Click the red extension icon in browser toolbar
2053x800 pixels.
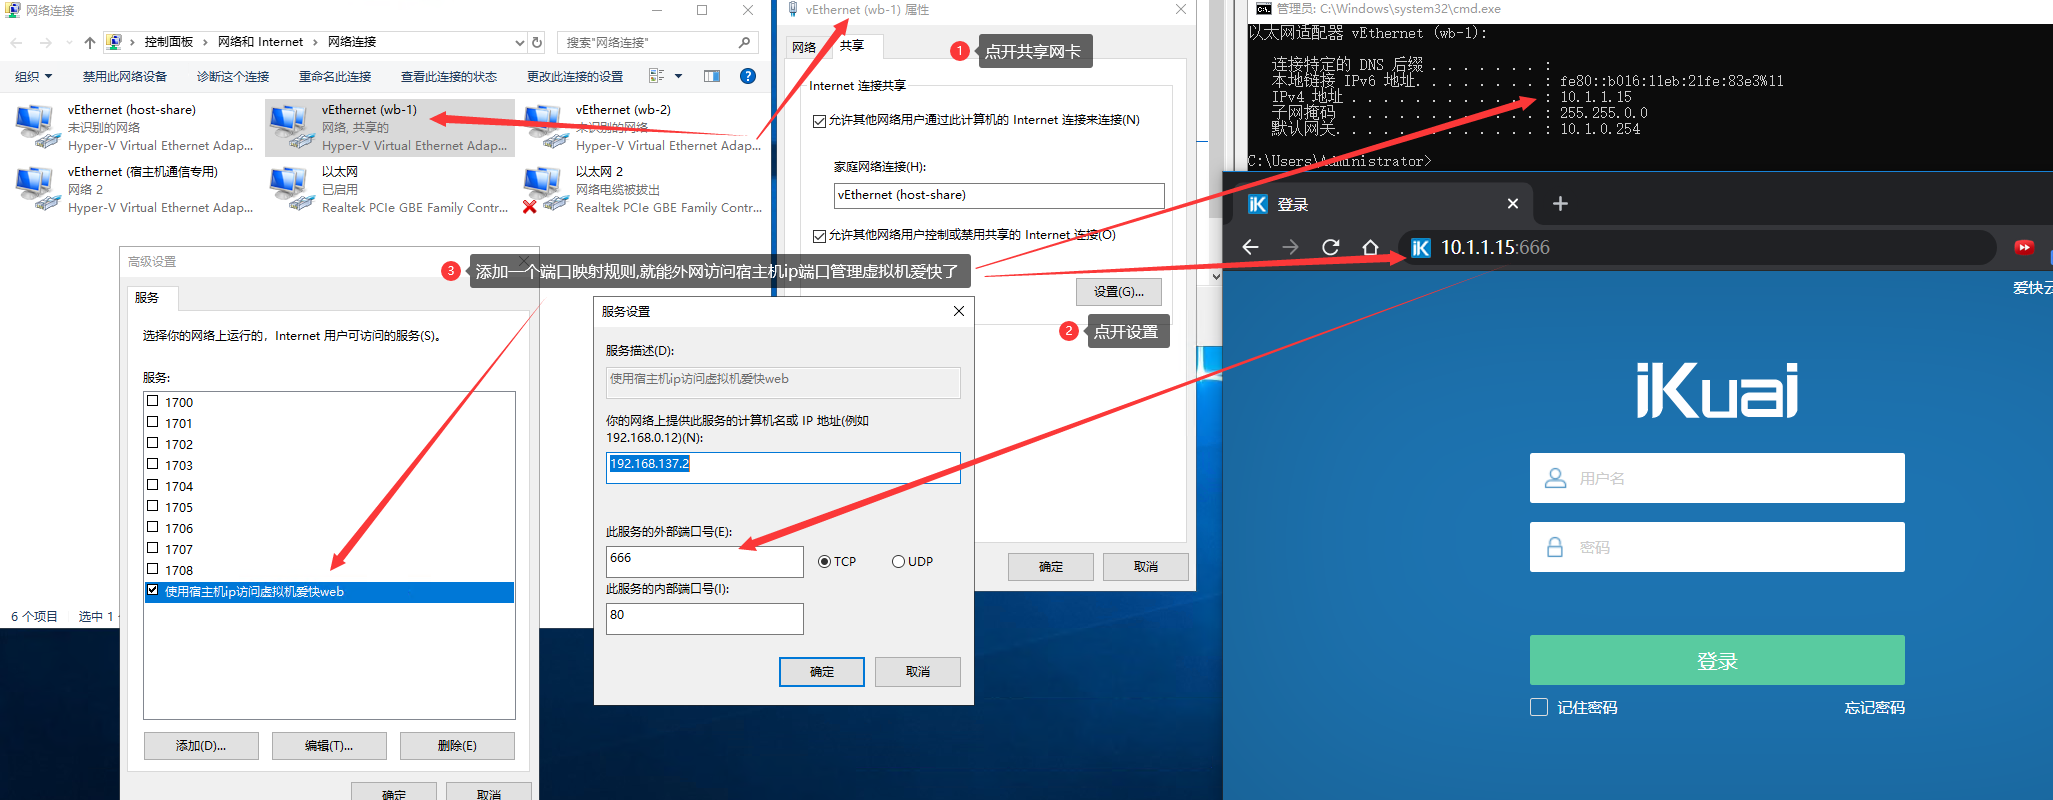click(2023, 247)
